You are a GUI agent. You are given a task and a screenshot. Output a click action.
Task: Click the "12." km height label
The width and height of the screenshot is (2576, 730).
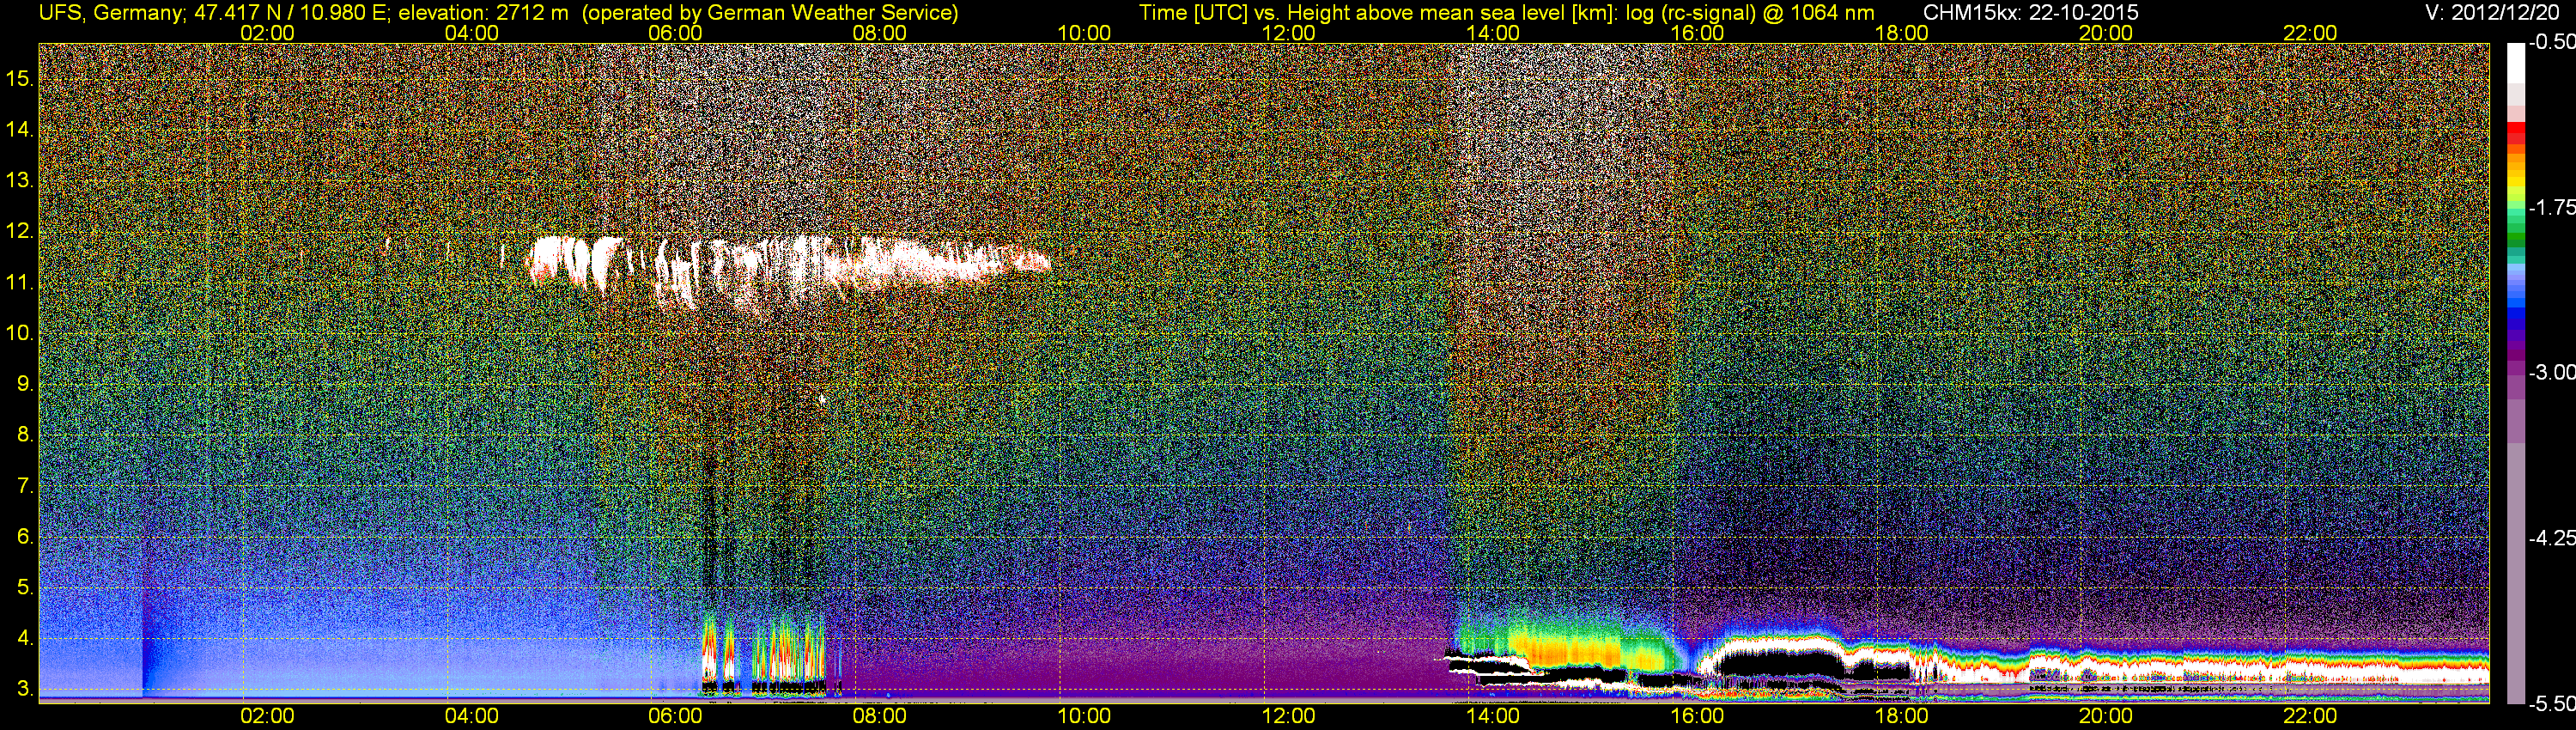(x=20, y=231)
